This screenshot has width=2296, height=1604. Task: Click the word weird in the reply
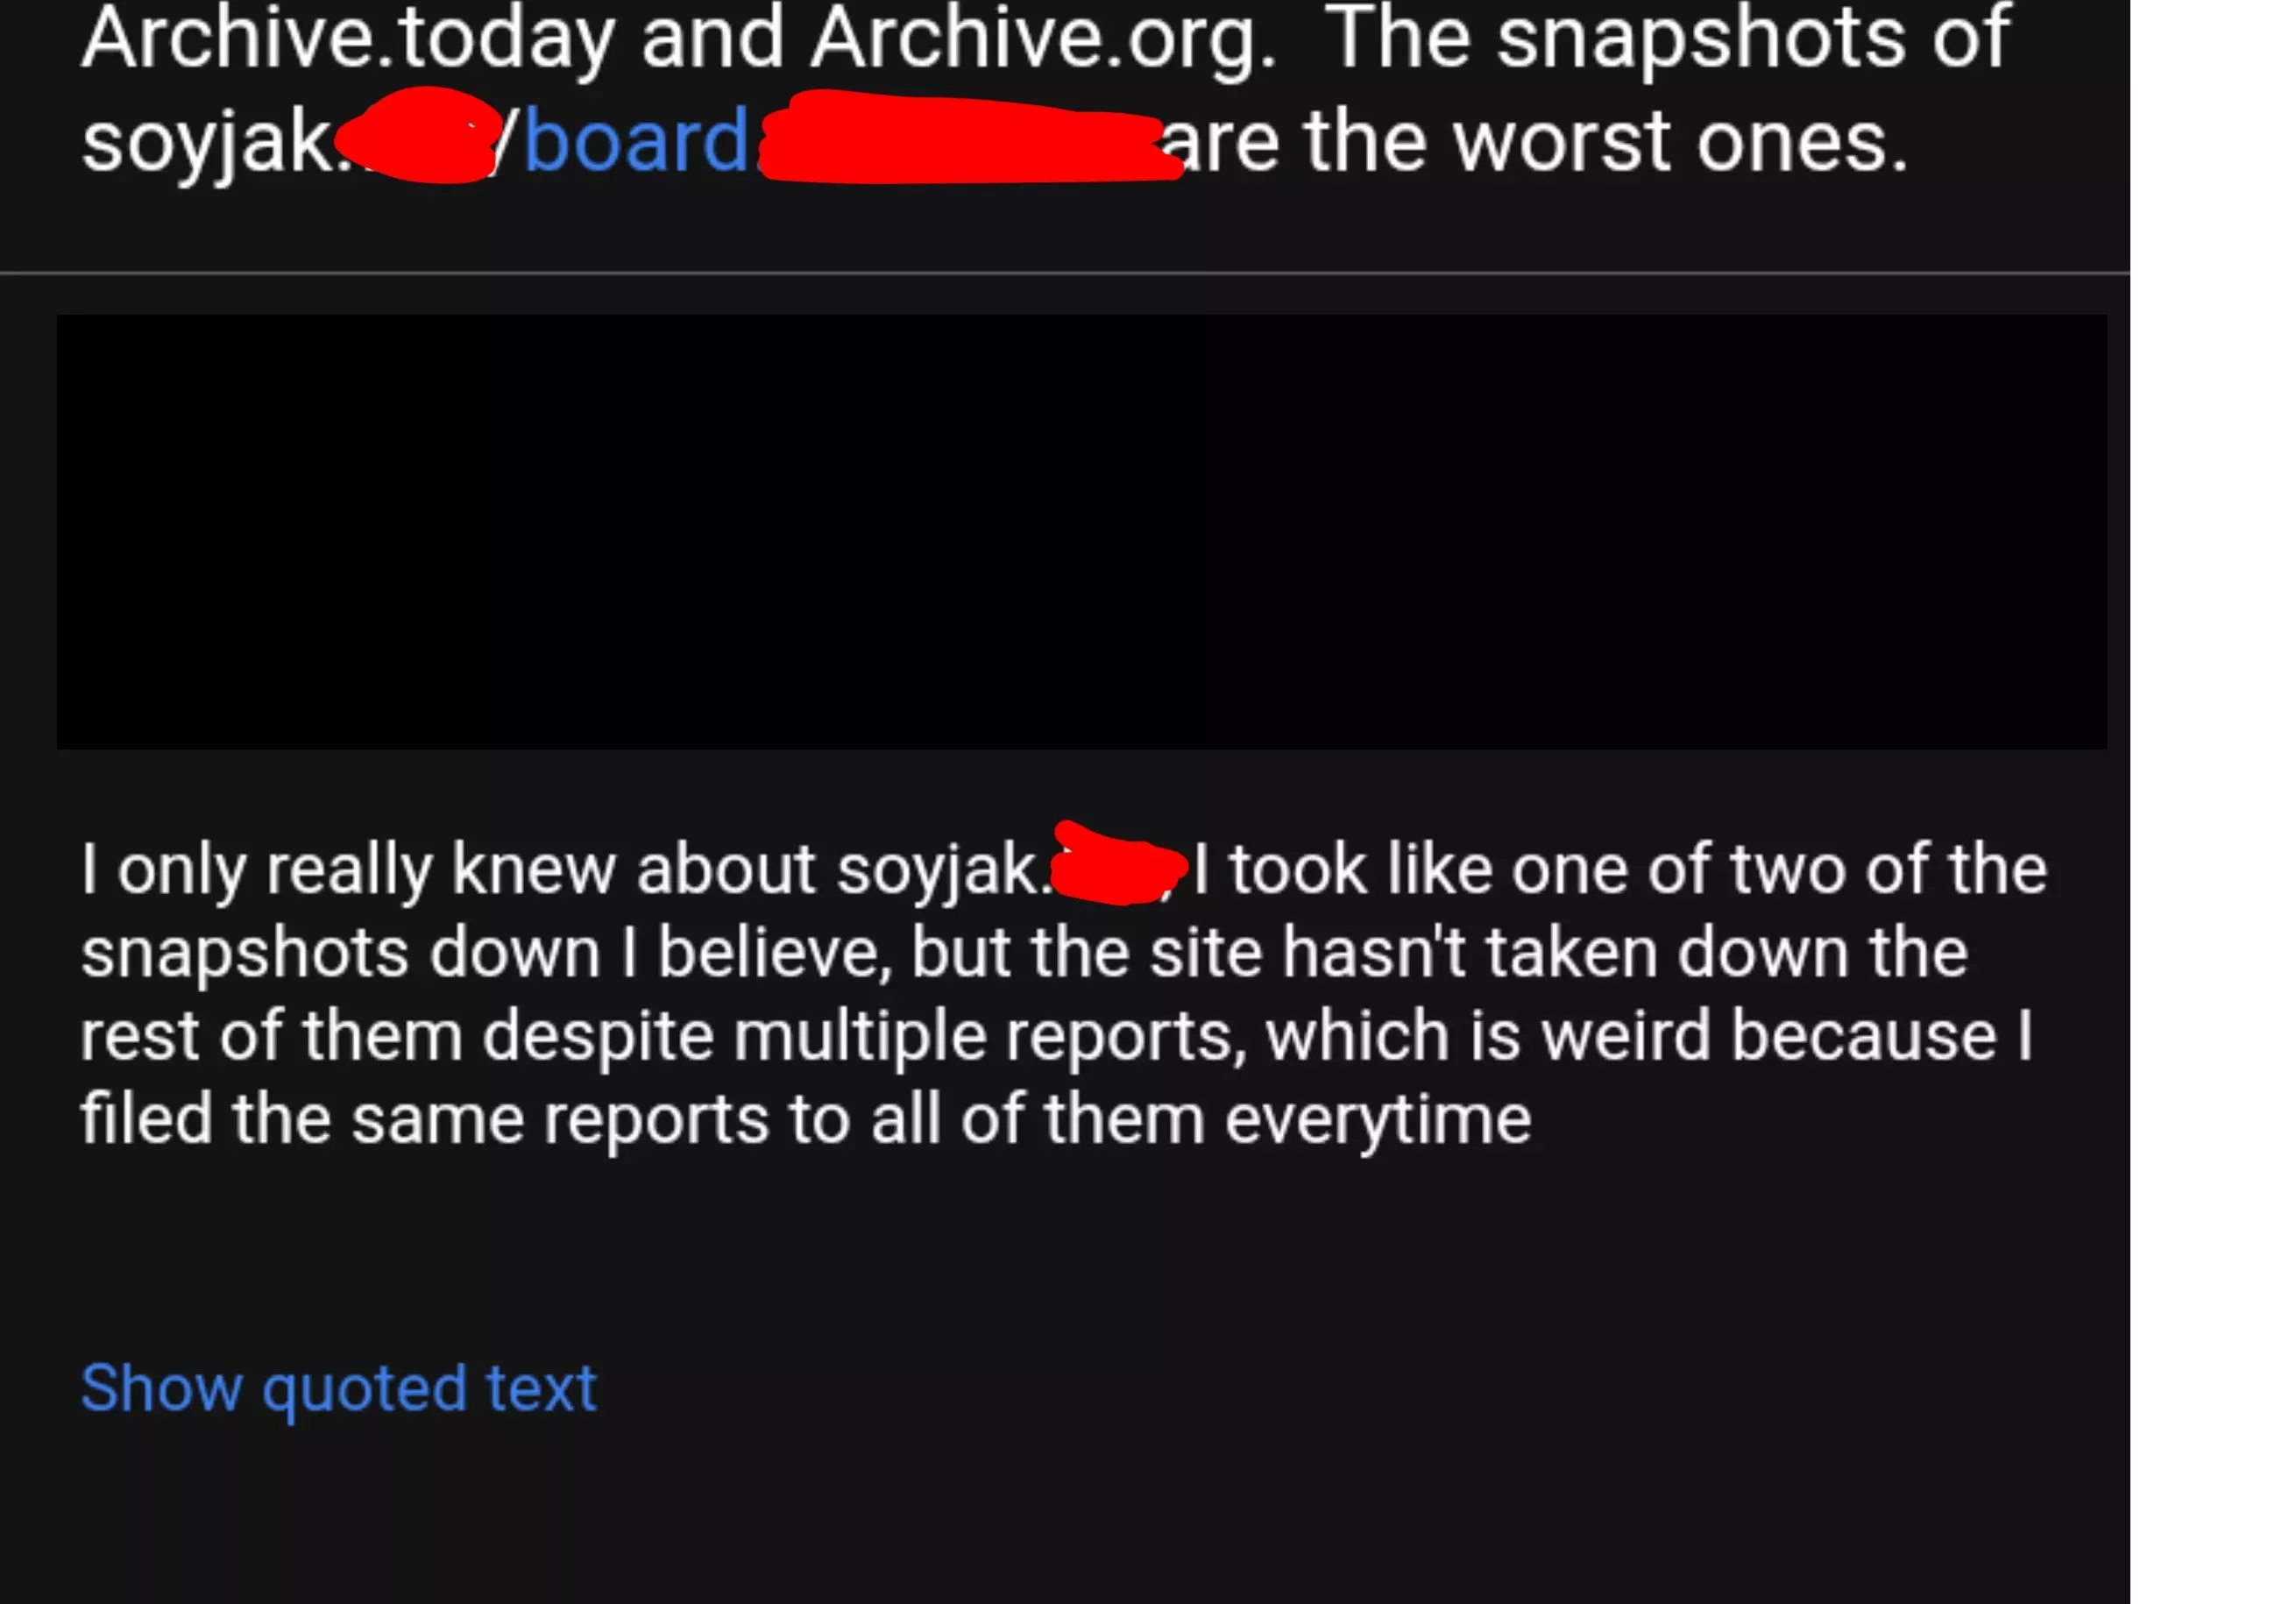pyautogui.click(x=1626, y=1034)
